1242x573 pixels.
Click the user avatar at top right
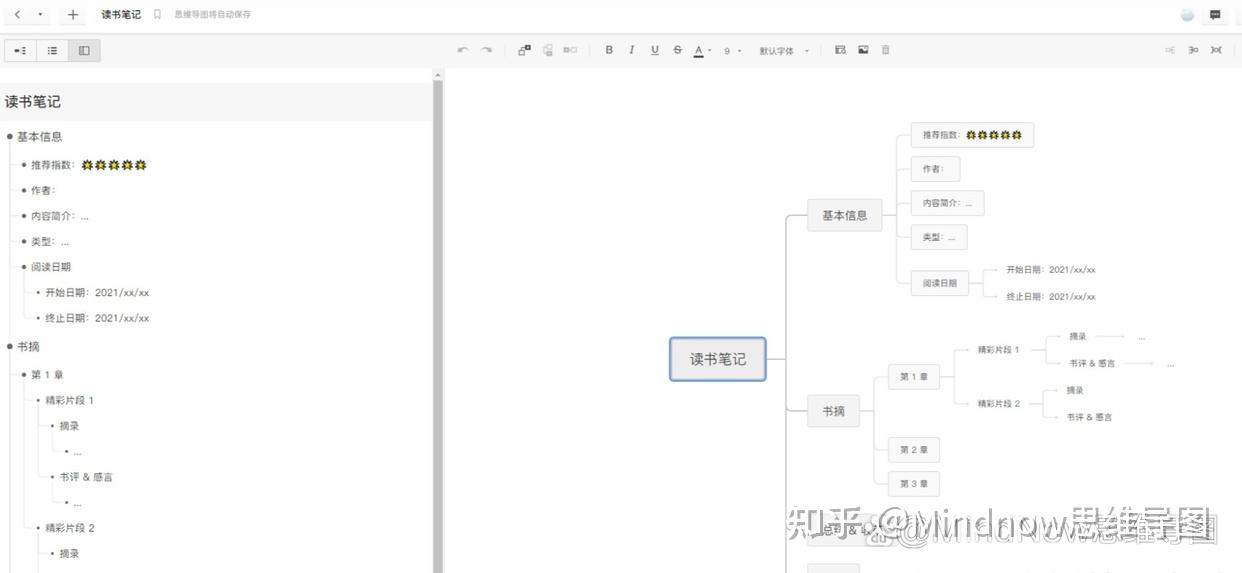click(x=1188, y=15)
